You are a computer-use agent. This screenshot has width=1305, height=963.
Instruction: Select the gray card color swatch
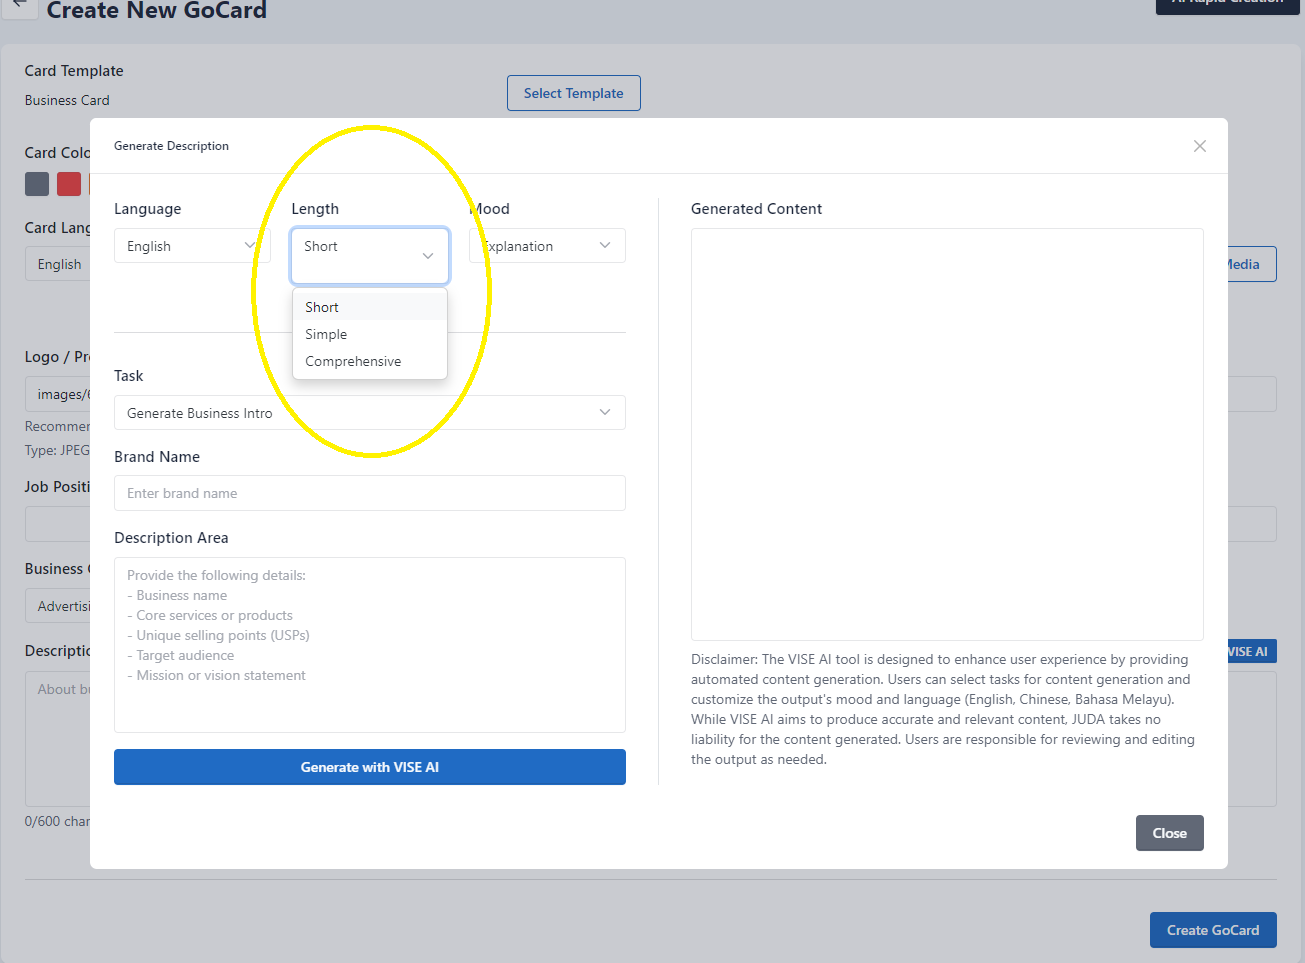tap(37, 184)
